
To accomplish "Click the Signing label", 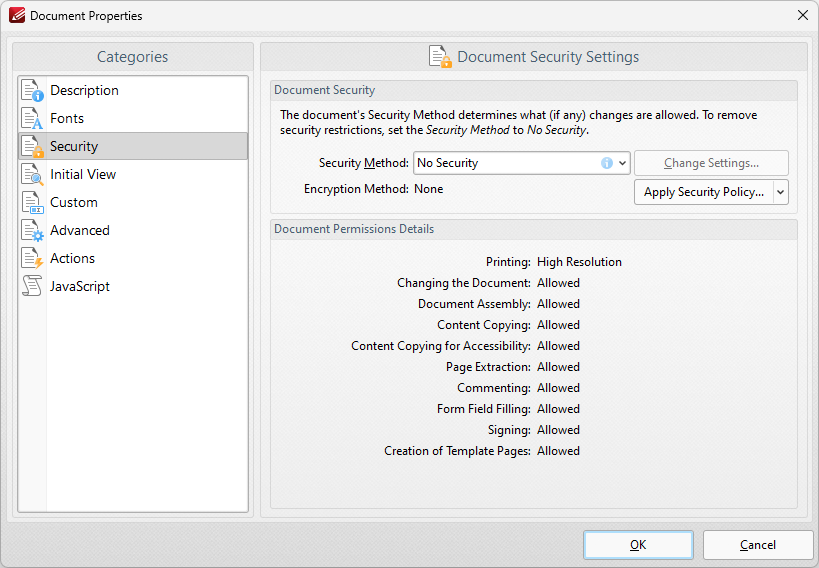I will [509, 430].
